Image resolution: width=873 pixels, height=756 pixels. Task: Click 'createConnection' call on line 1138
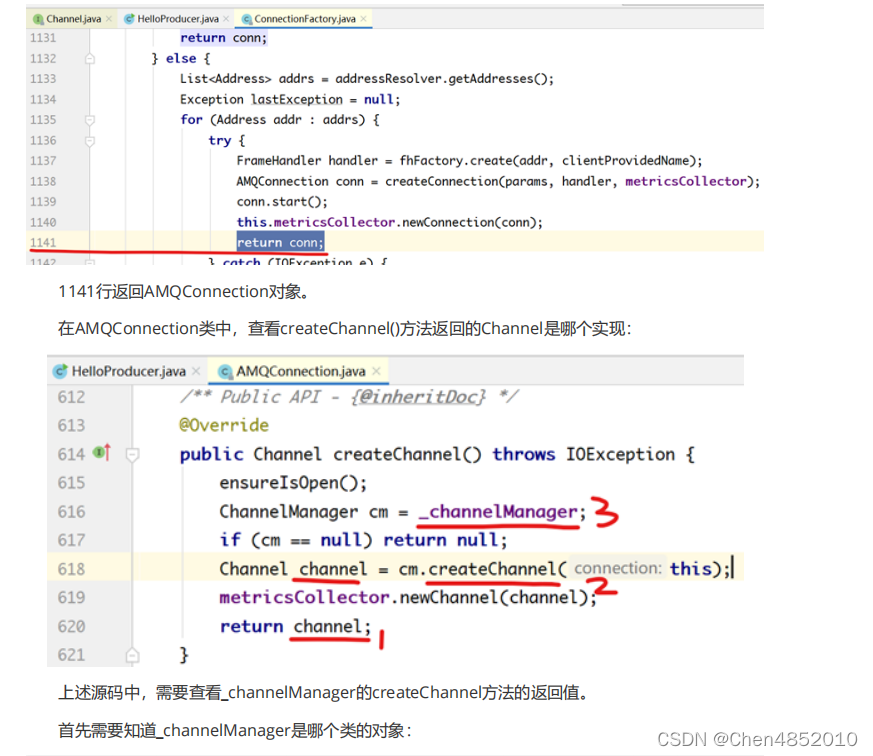tap(442, 181)
